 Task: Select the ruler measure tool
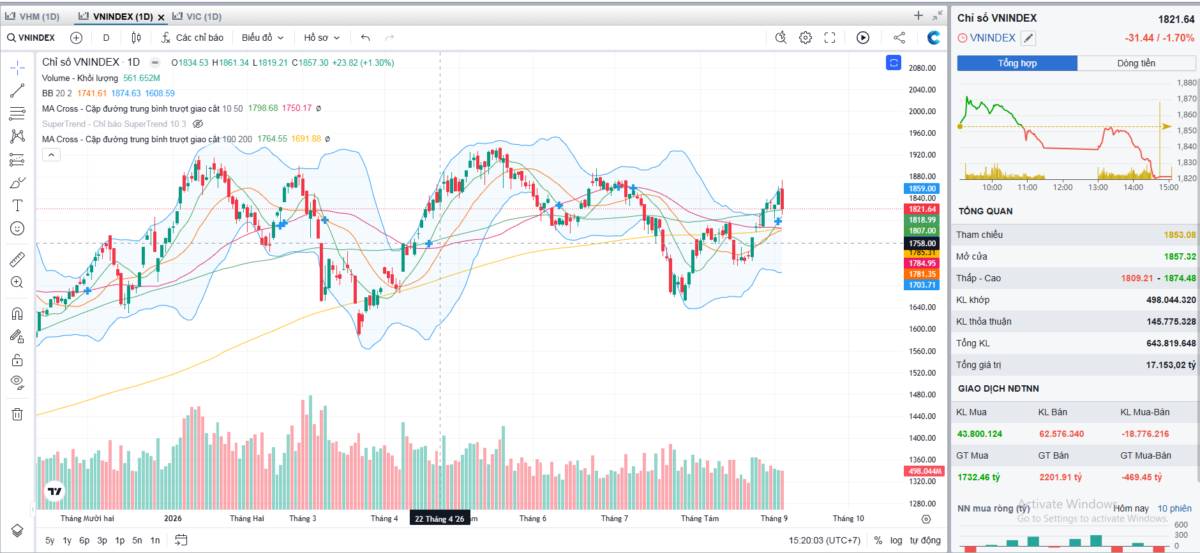tap(17, 259)
